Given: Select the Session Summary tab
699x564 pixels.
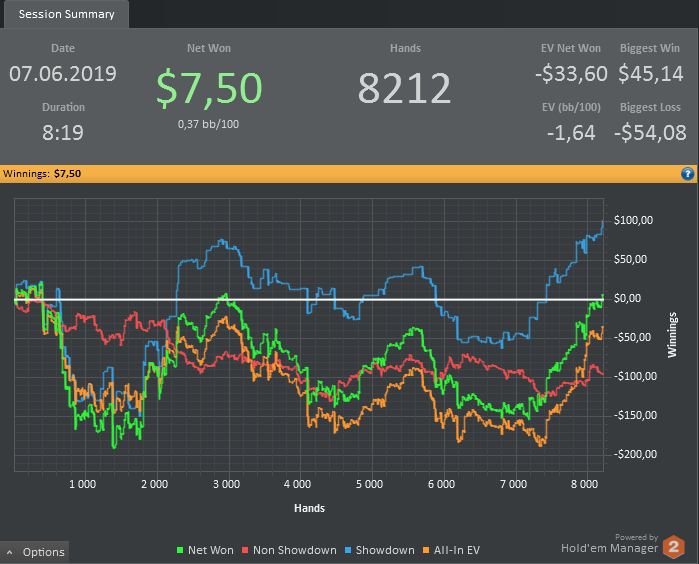Looking at the screenshot, I should 66,14.
